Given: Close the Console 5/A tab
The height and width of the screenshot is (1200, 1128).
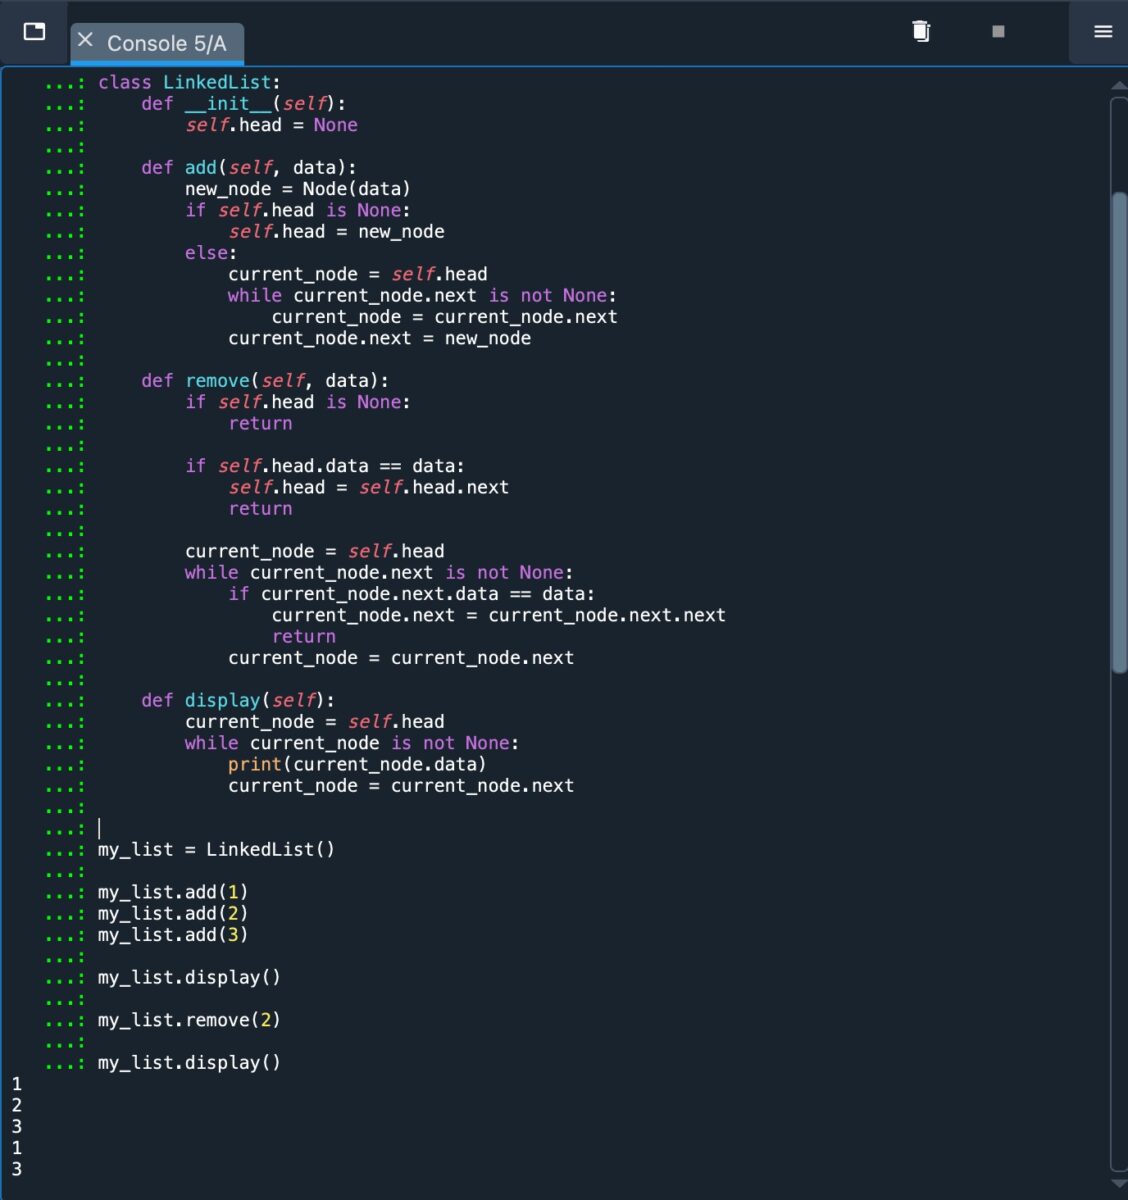Looking at the screenshot, I should (x=85, y=40).
